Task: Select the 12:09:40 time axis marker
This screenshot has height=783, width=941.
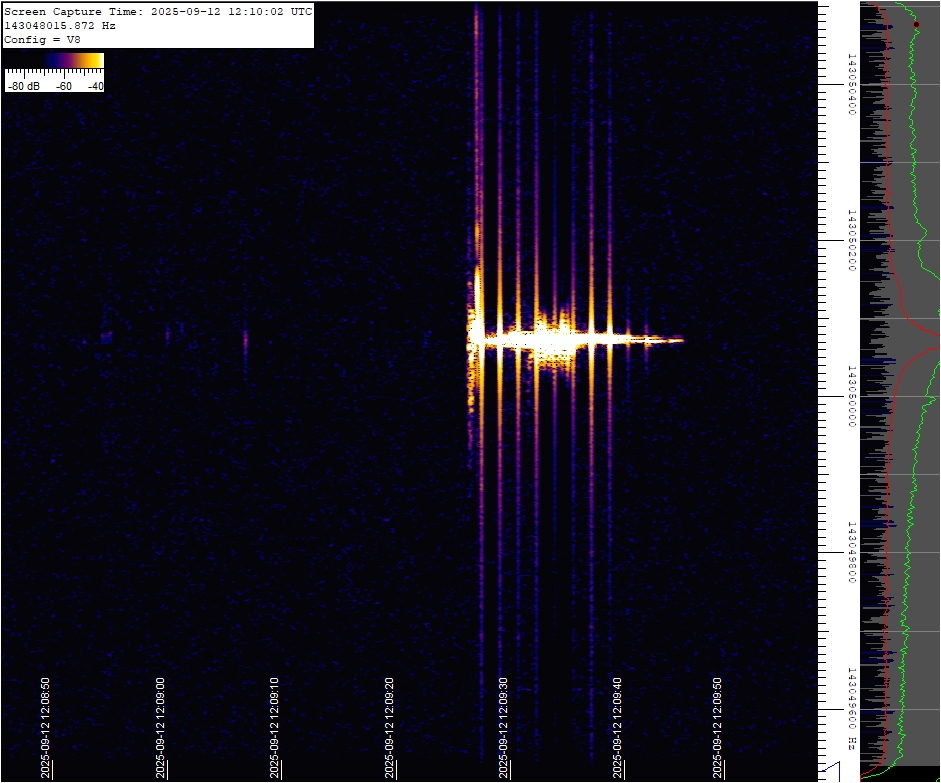Action: coord(618,728)
